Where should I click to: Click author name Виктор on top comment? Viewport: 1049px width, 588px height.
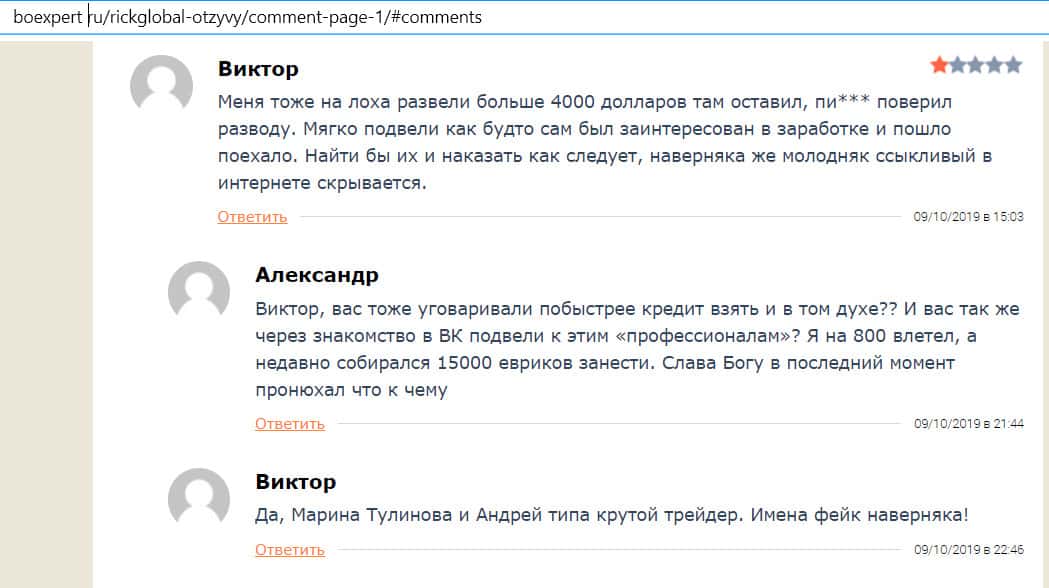(x=258, y=69)
